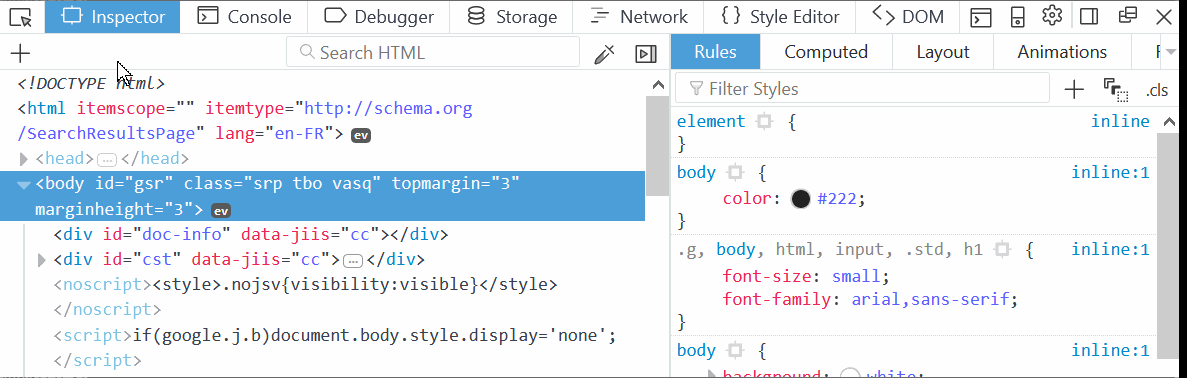Viewport: 1187px width, 378px height.
Task: Collapse the body element node
Action: pos(23,184)
